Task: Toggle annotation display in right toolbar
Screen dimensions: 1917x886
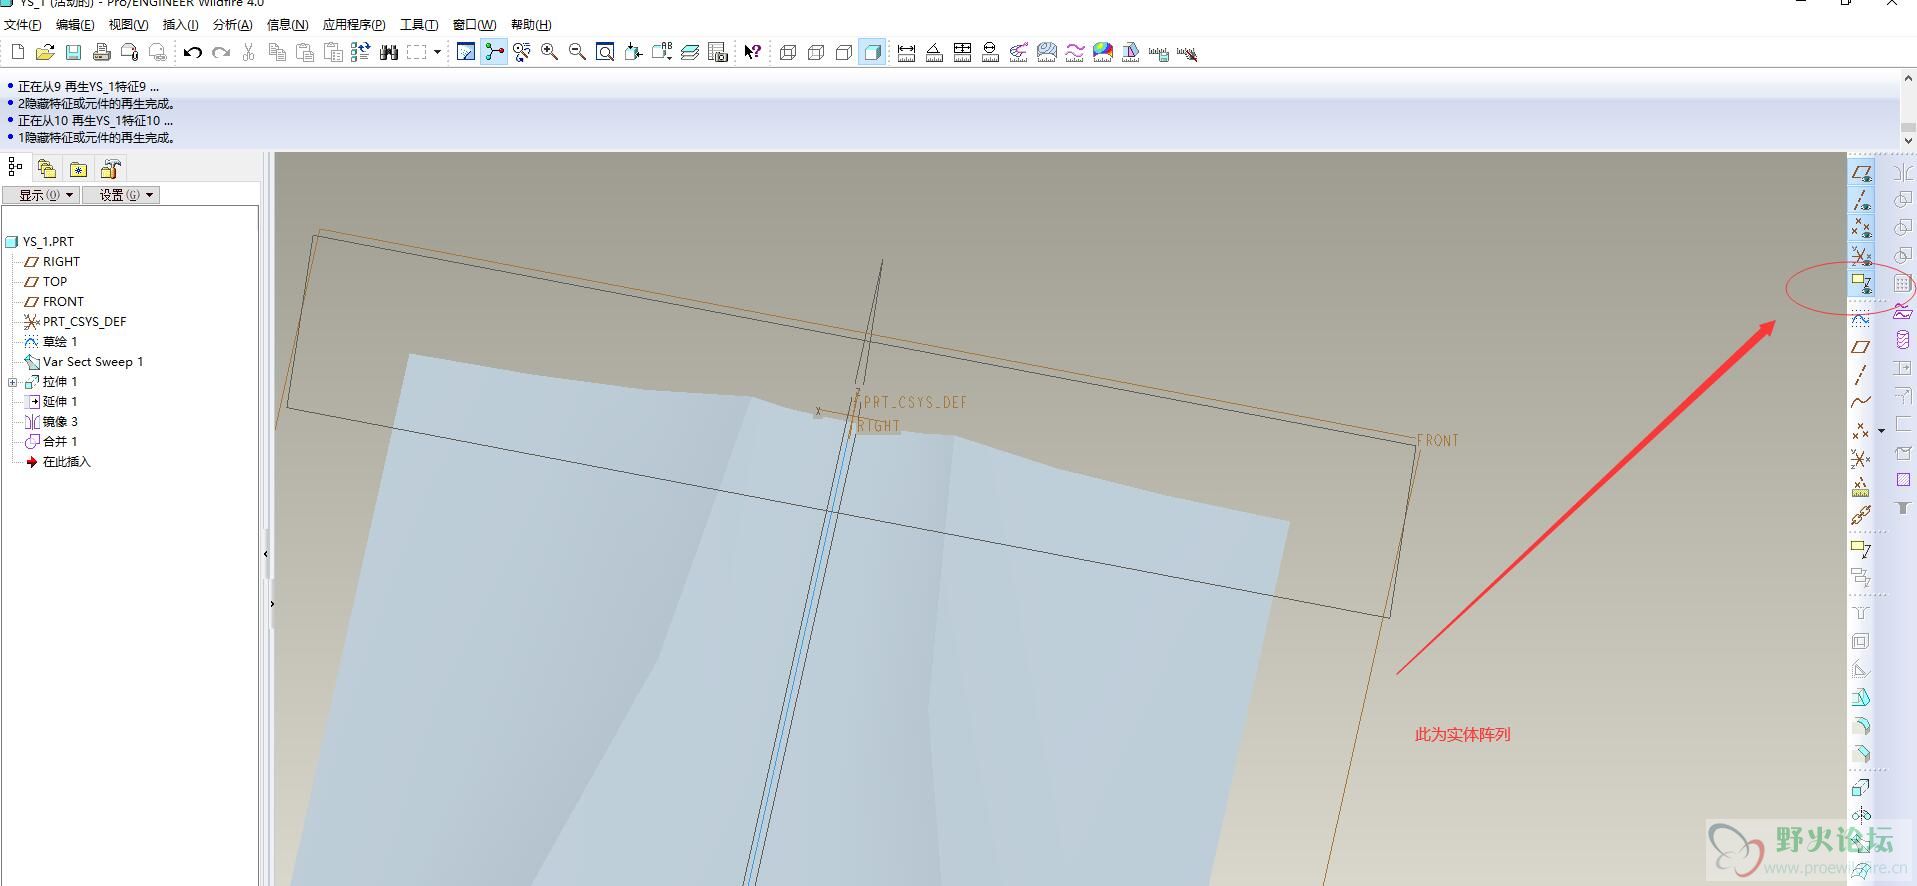Action: point(1861,284)
